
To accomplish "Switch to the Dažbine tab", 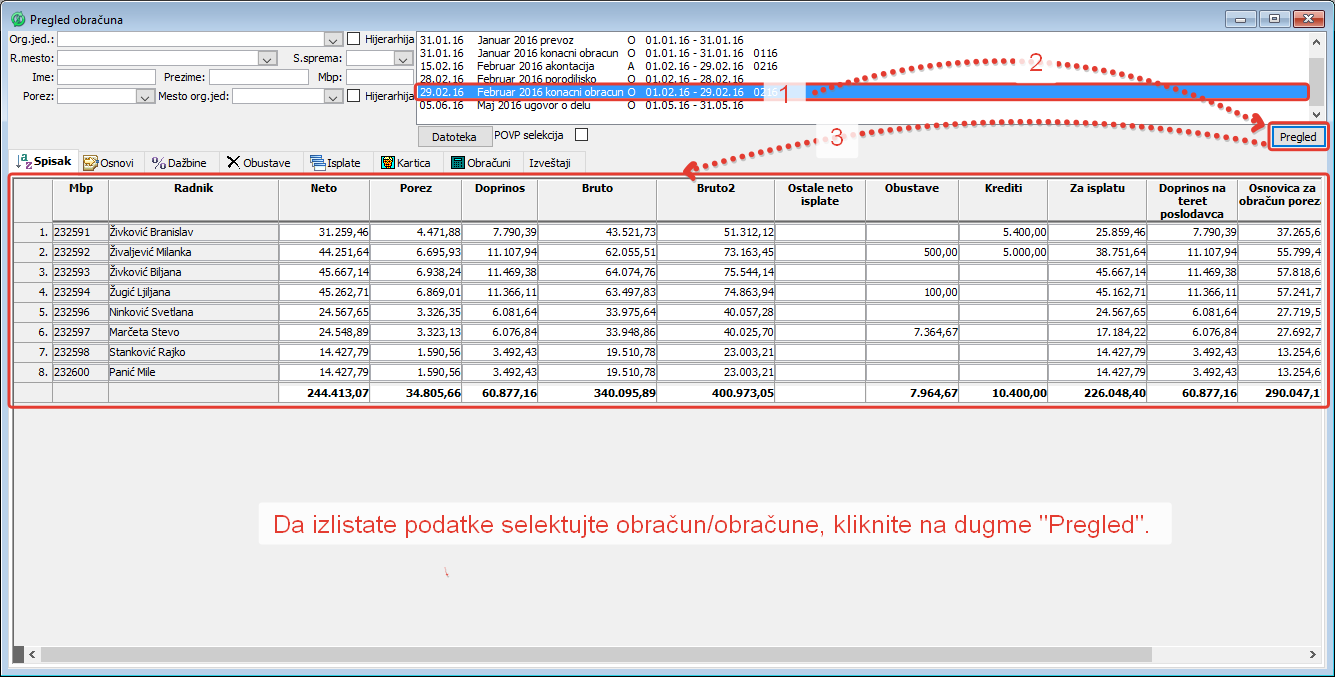I will tap(180, 162).
